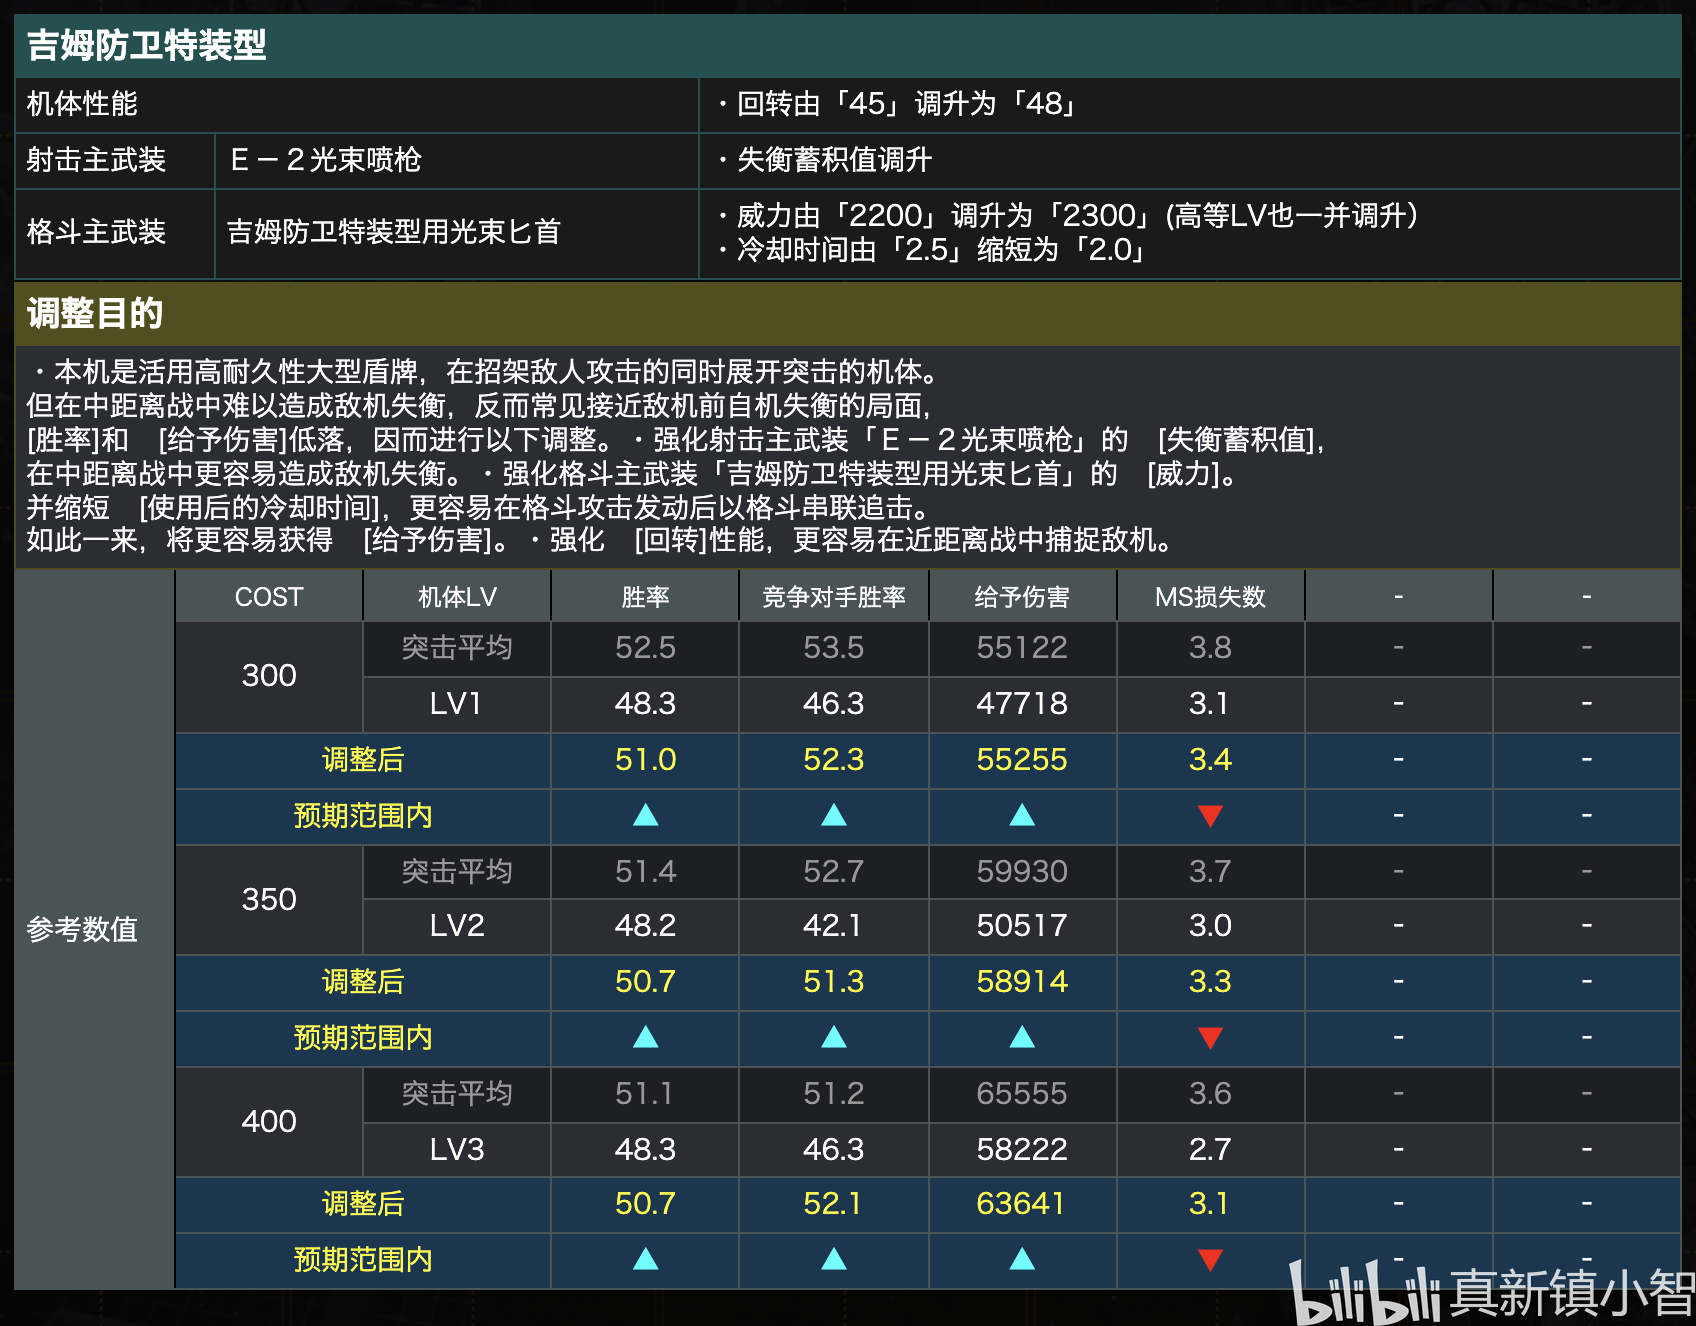Click the 失衡蓄积值调升 note
Screen dimensions: 1696x1326
pyautogui.click(x=825, y=160)
